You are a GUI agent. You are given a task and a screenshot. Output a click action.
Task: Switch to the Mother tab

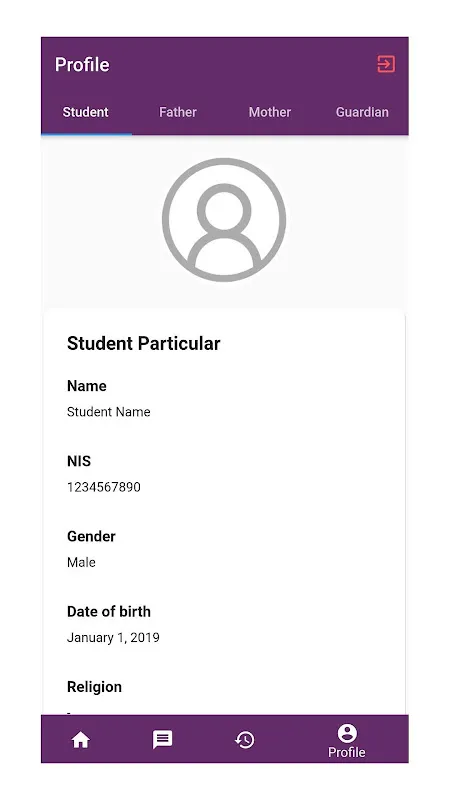[x=270, y=112]
